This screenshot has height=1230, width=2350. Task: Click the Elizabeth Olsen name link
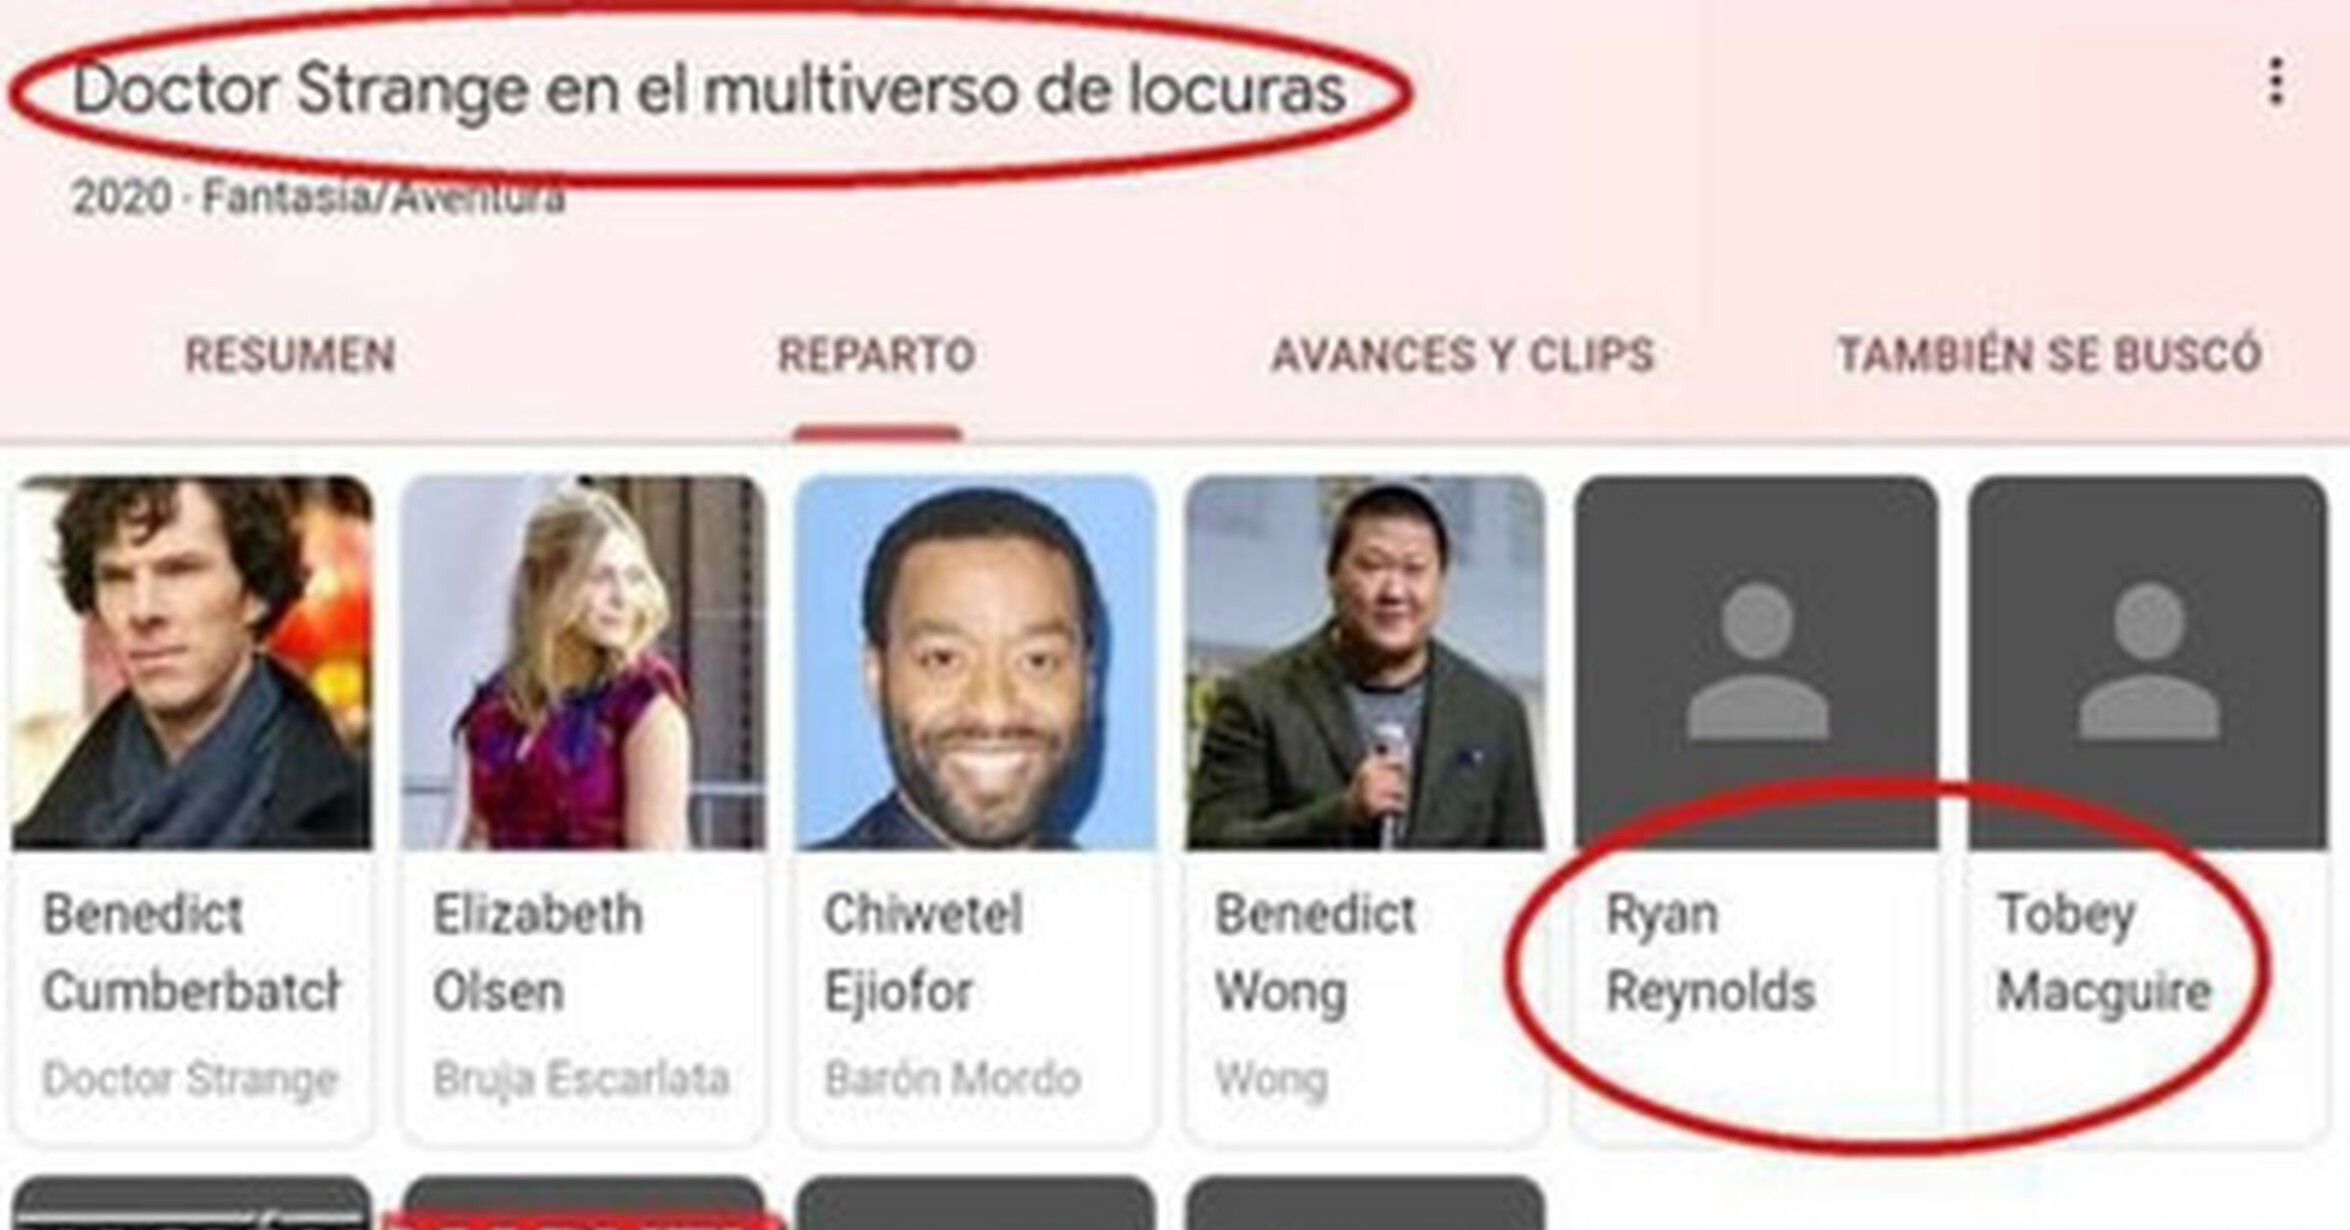[537, 953]
